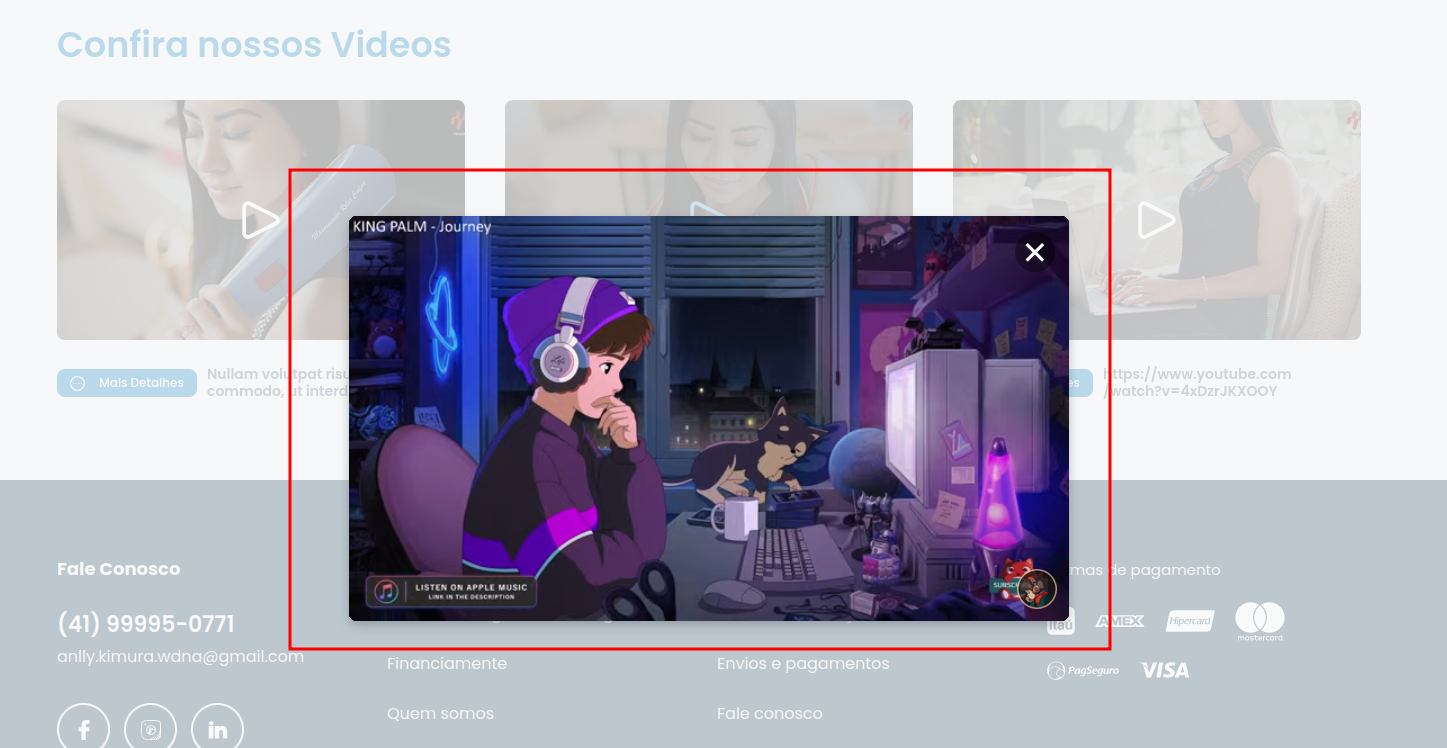This screenshot has width=1447, height=748.
Task: Click the anlly.kimura.wdna@gmail.com email
Action: 180,657
